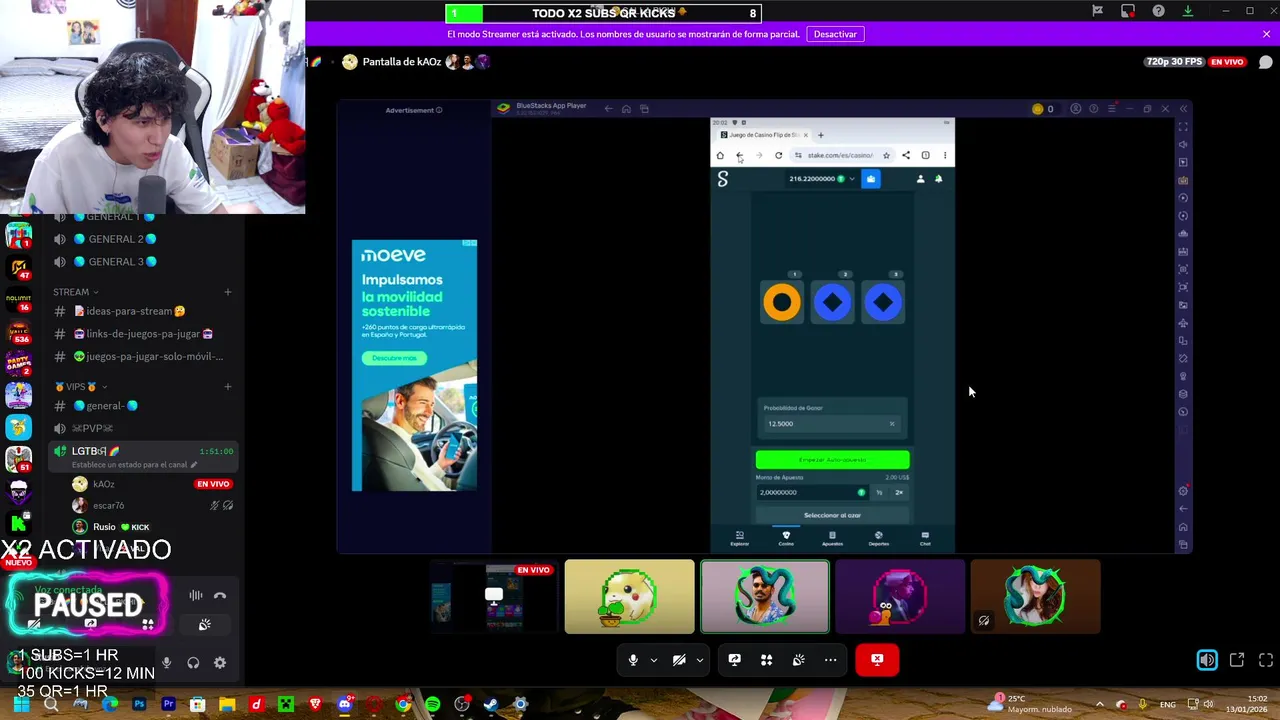Open the chat bubble icon beside EN VIVO

pos(1265,62)
